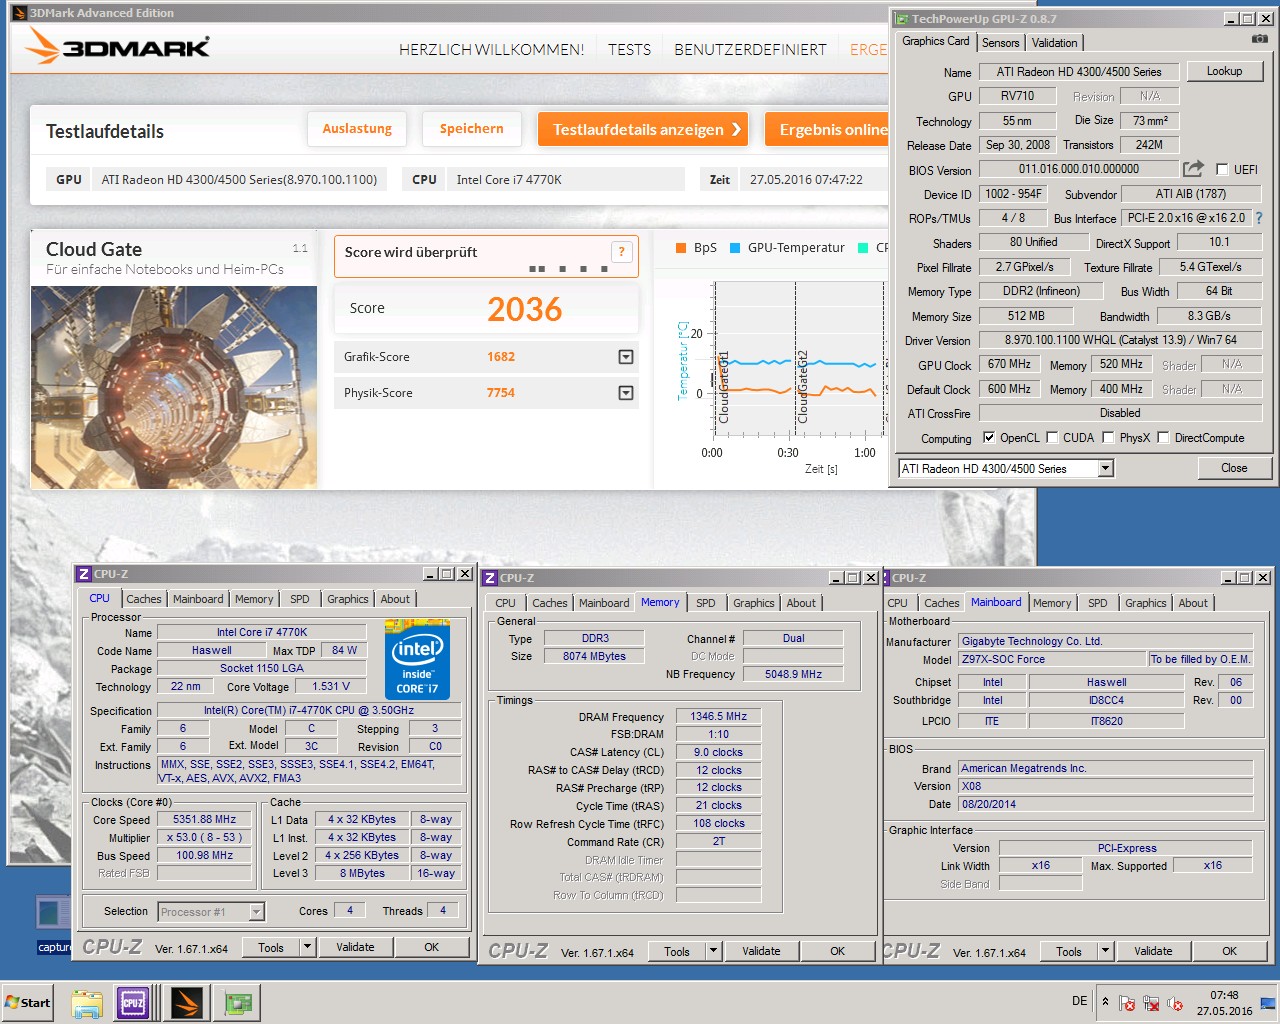
Task: Click the CloudGateGt2 timeline marker on chart
Action: [802, 386]
